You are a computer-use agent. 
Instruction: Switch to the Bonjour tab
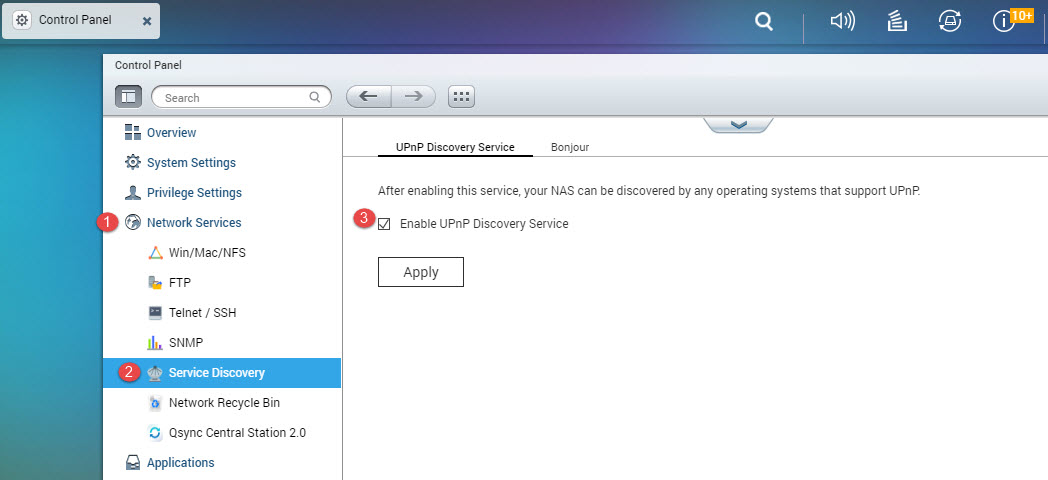pyautogui.click(x=569, y=147)
